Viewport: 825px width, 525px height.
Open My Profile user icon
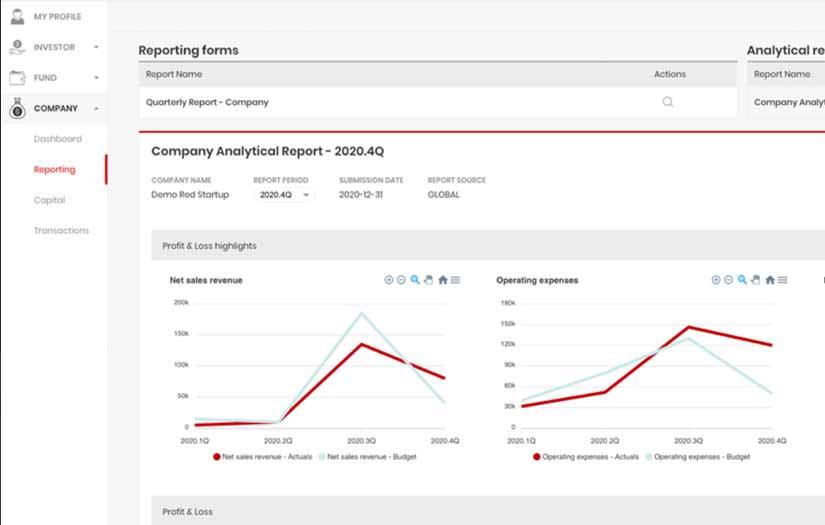click(x=17, y=16)
